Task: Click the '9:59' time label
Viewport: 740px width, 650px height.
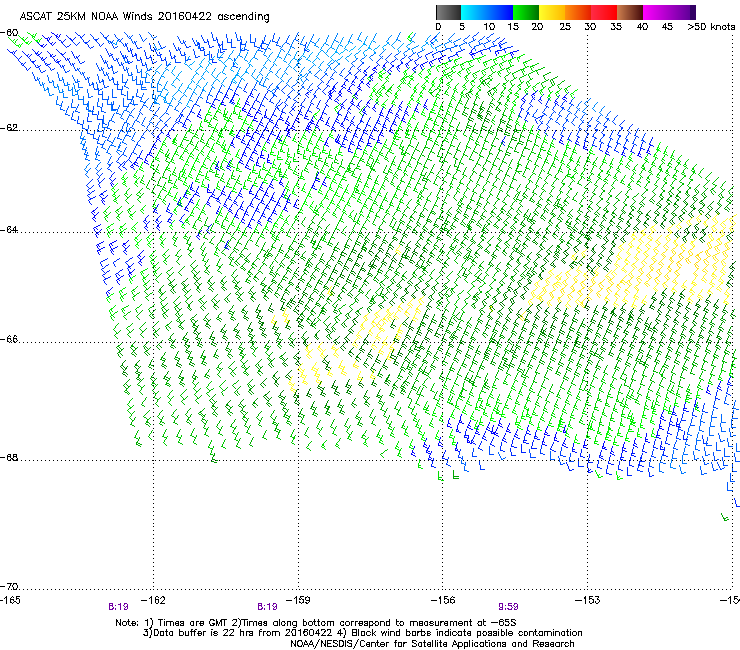Action: coord(508,607)
